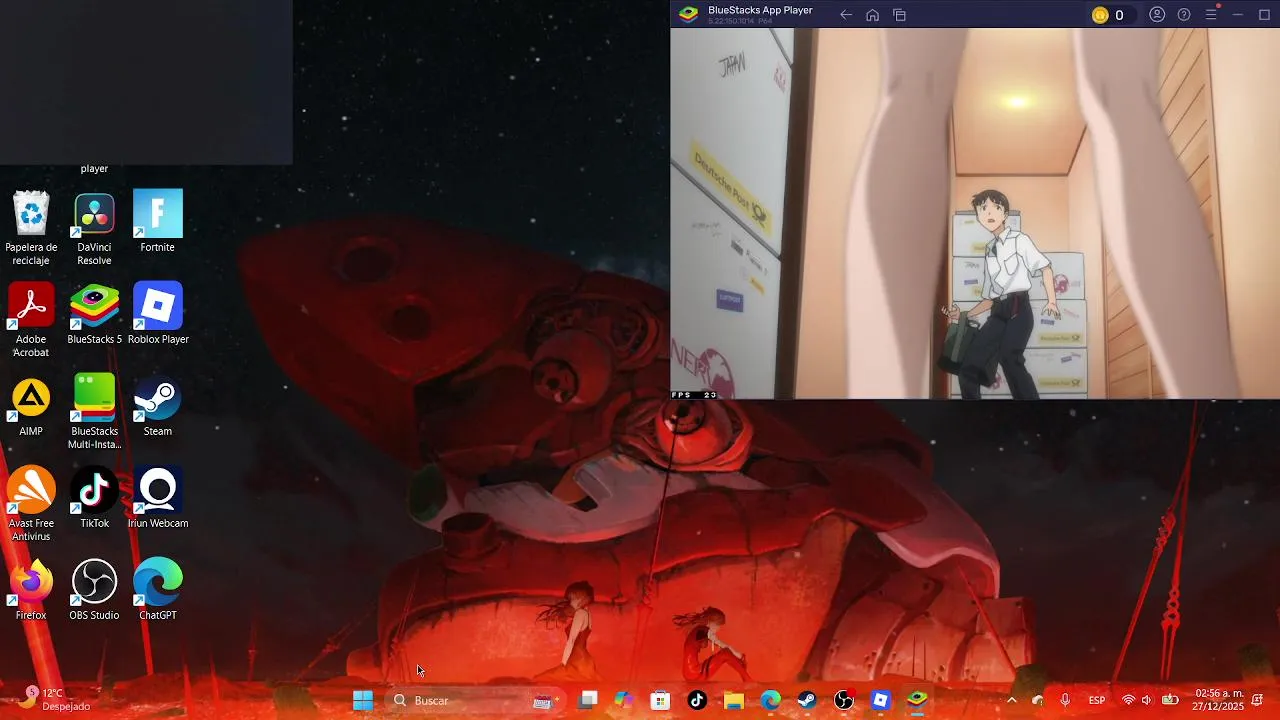The width and height of the screenshot is (1280, 720).
Task: Select Roblox Player desktop shortcut
Action: point(158,314)
